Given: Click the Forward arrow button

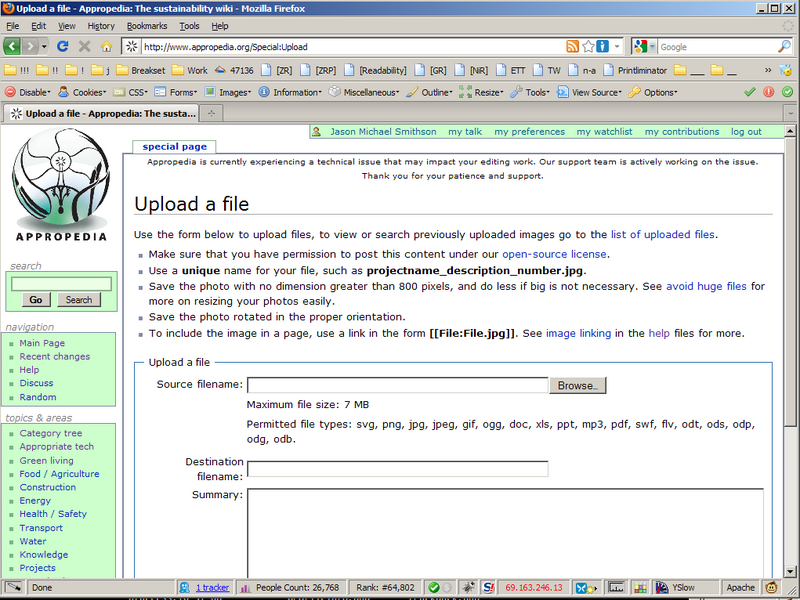Looking at the screenshot, I should coord(31,46).
